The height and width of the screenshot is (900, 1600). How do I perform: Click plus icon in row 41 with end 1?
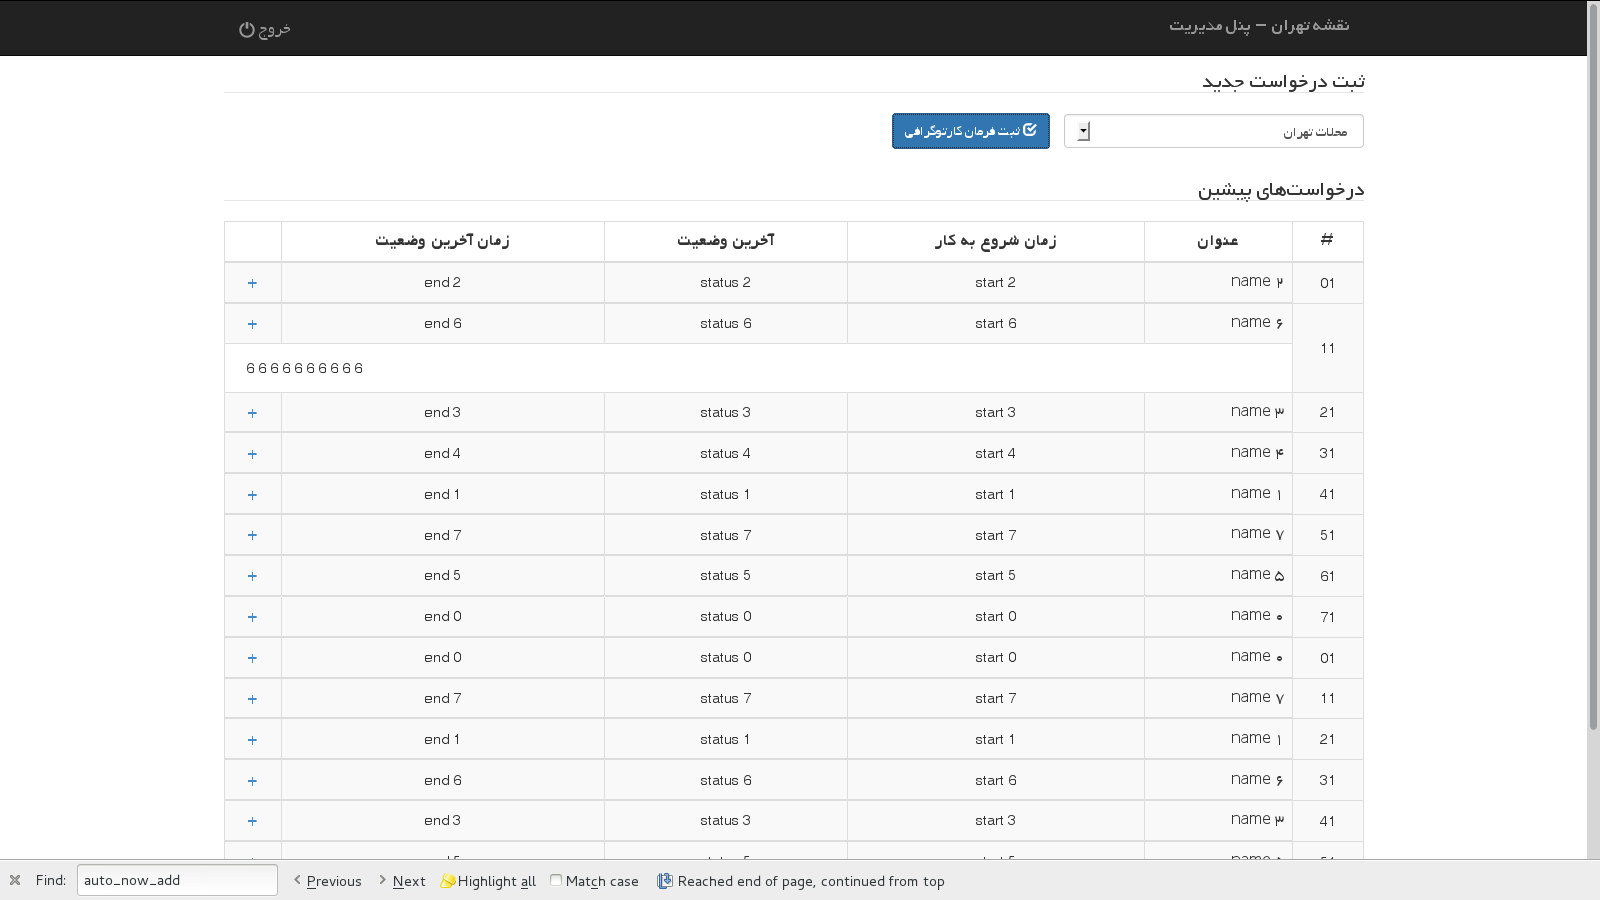pyautogui.click(x=252, y=495)
